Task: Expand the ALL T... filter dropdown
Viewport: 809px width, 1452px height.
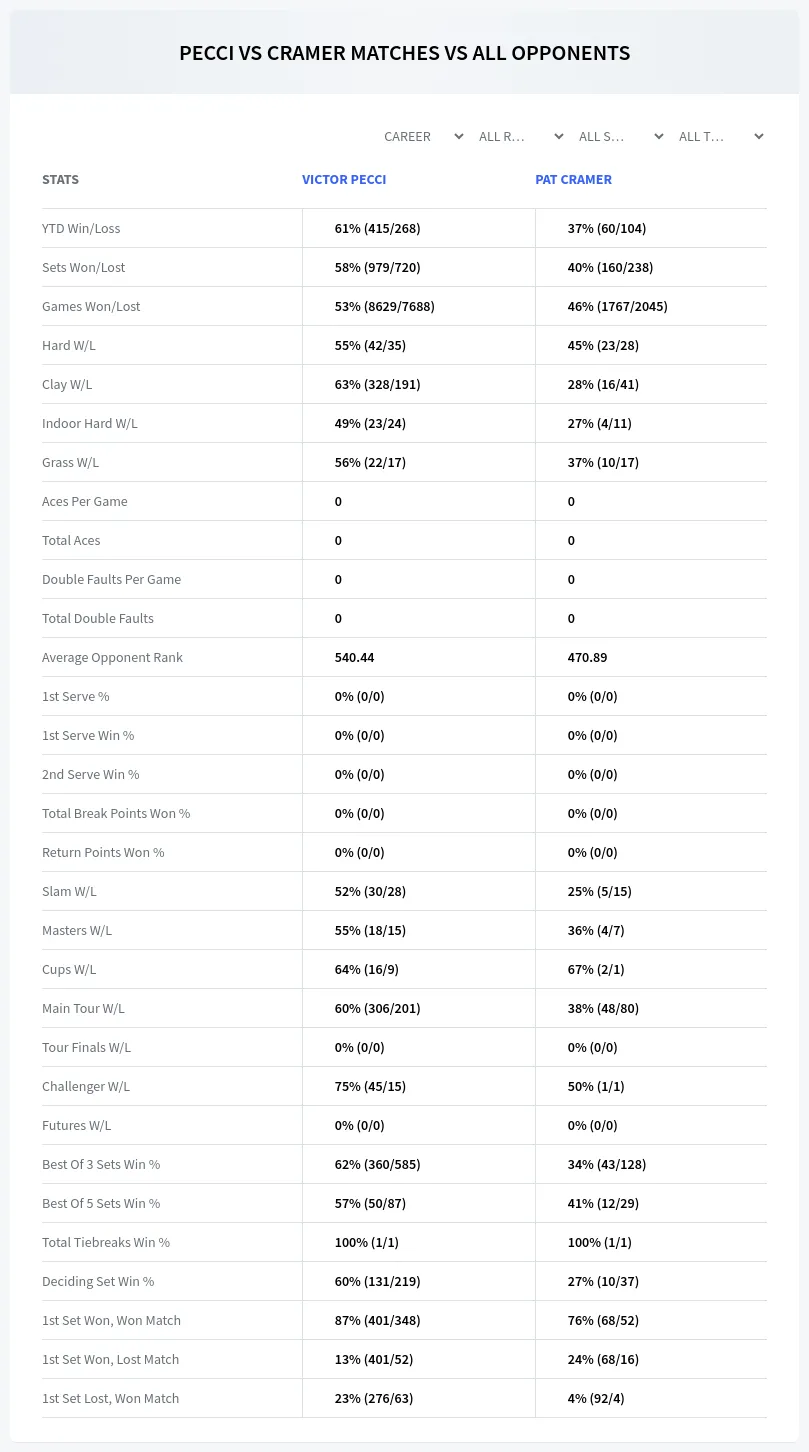Action: [x=720, y=136]
